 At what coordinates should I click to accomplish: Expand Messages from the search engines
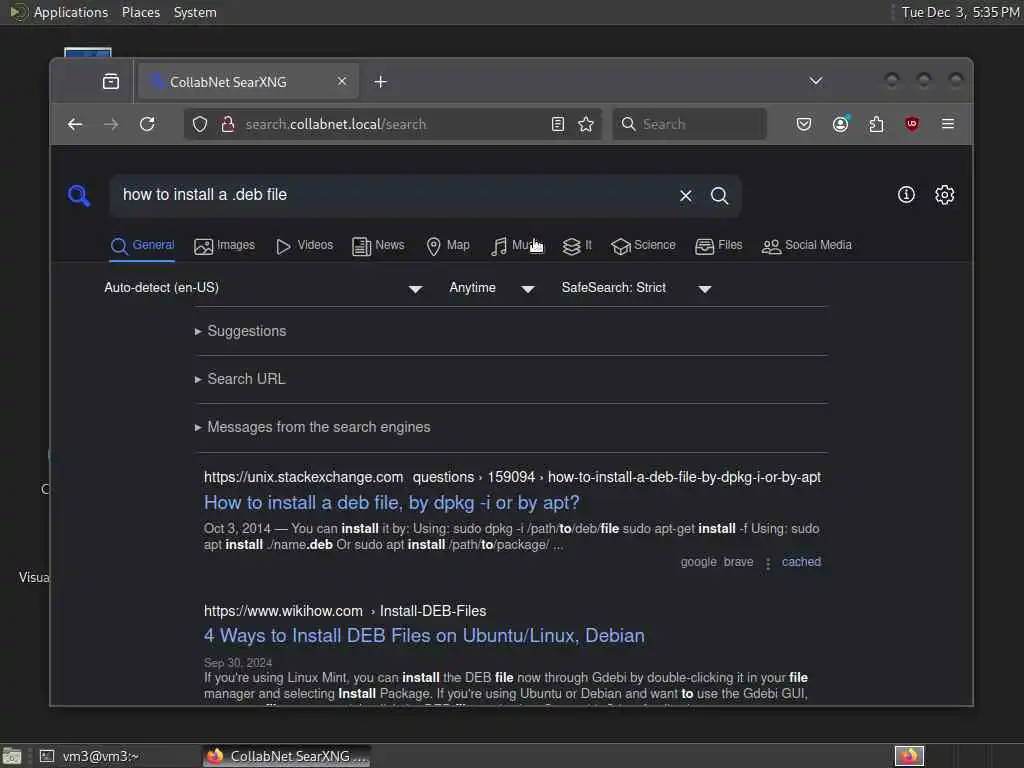pos(313,427)
